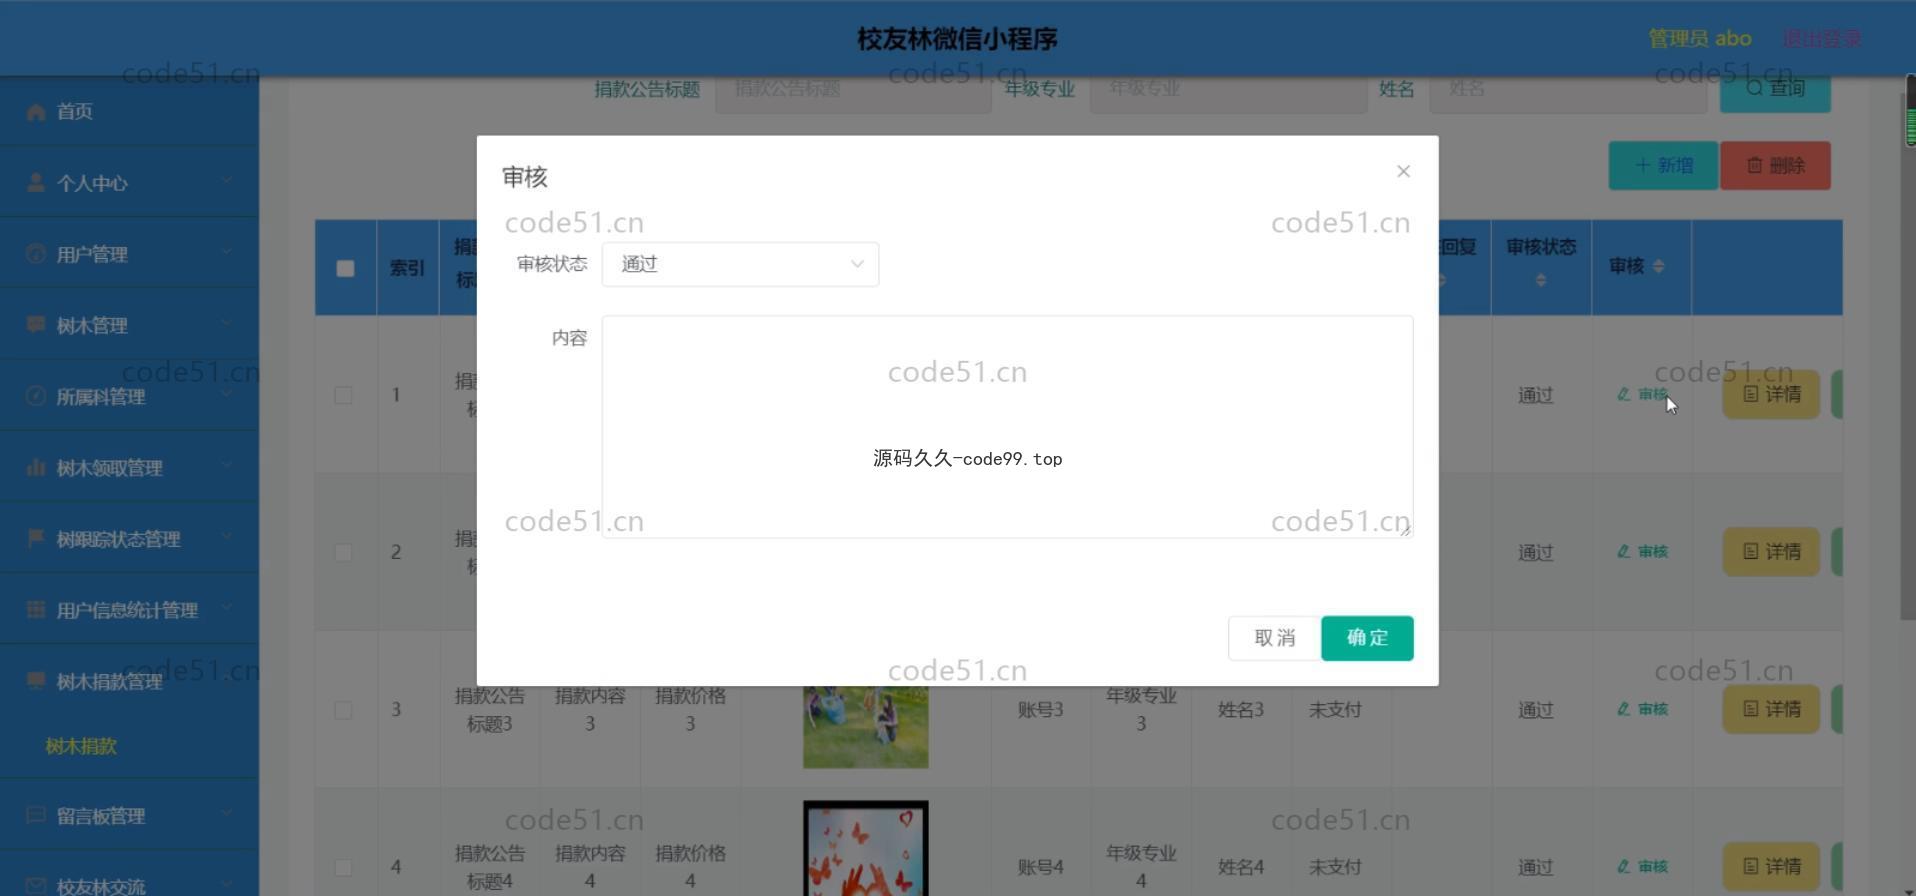This screenshot has width=1916, height=896.
Task: Click the bar chart icon beside 树木领取管理
Action: click(x=36, y=467)
